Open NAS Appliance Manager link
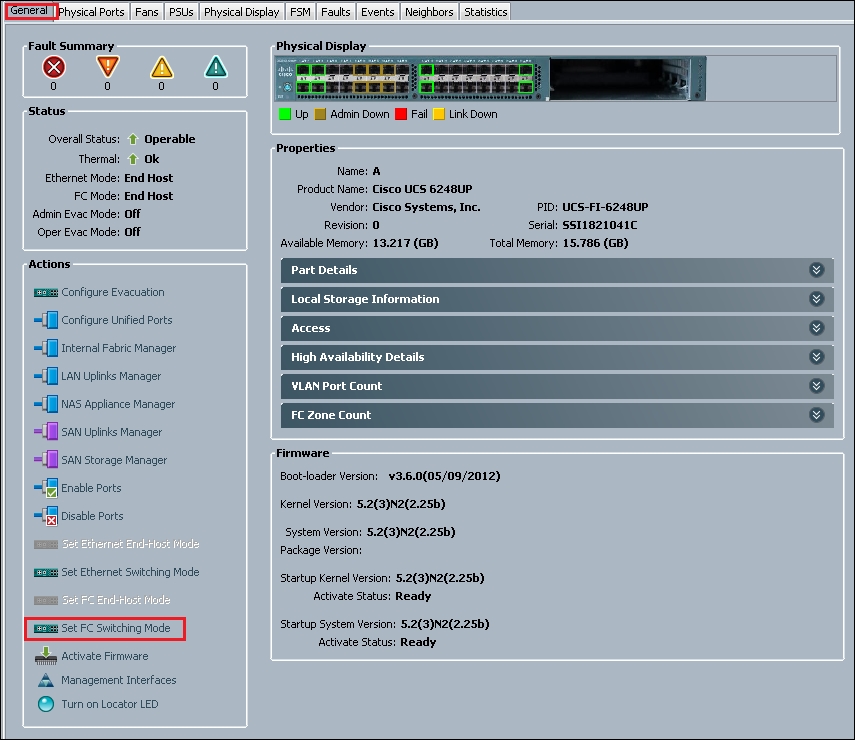The image size is (855, 740). (118, 404)
